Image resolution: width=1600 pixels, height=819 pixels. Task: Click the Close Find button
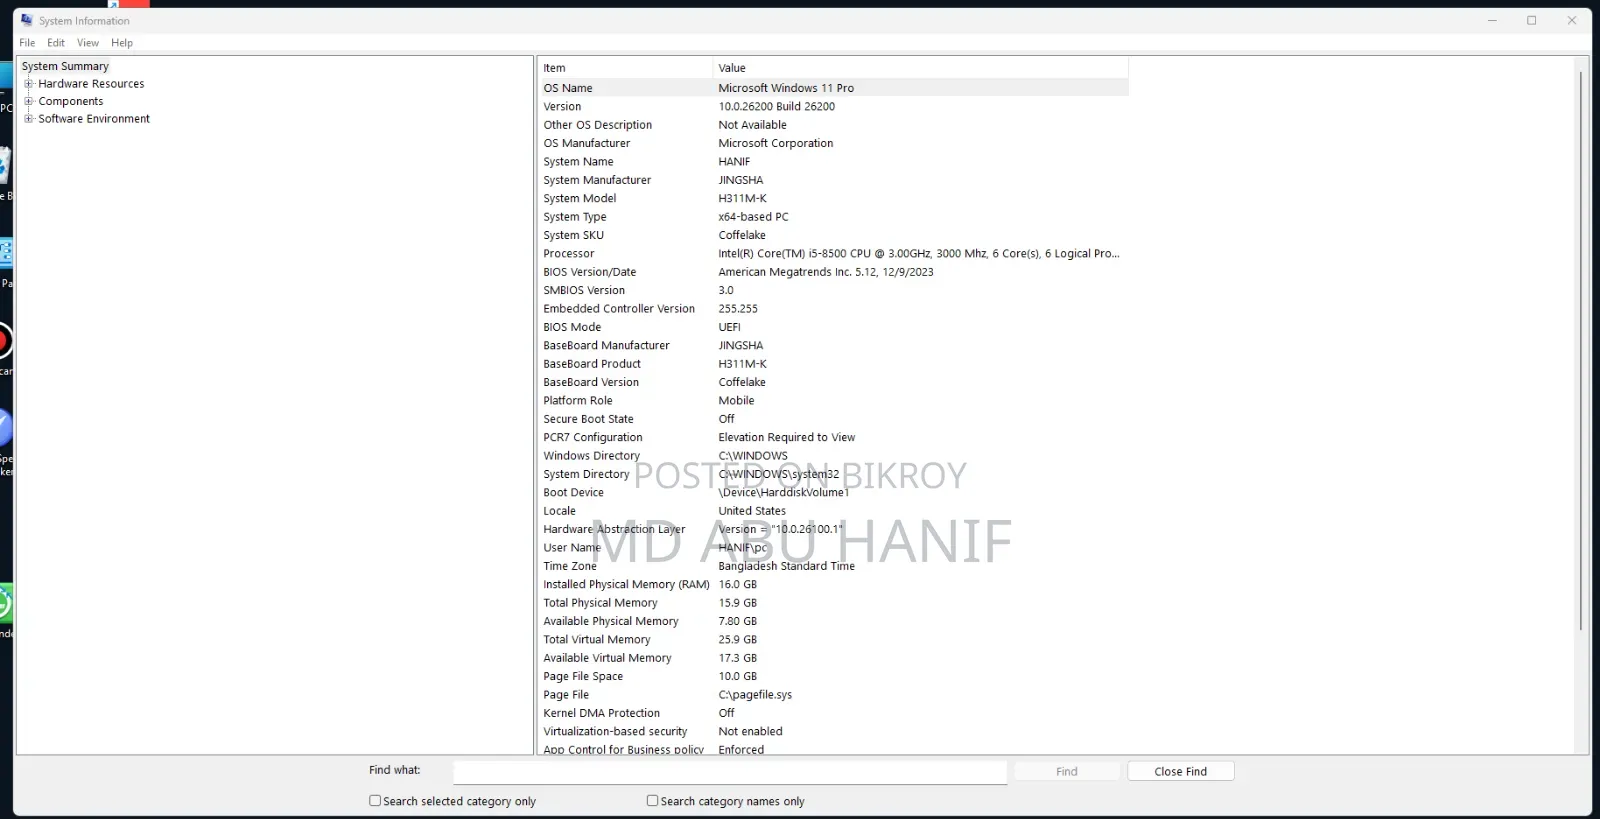coord(1180,771)
